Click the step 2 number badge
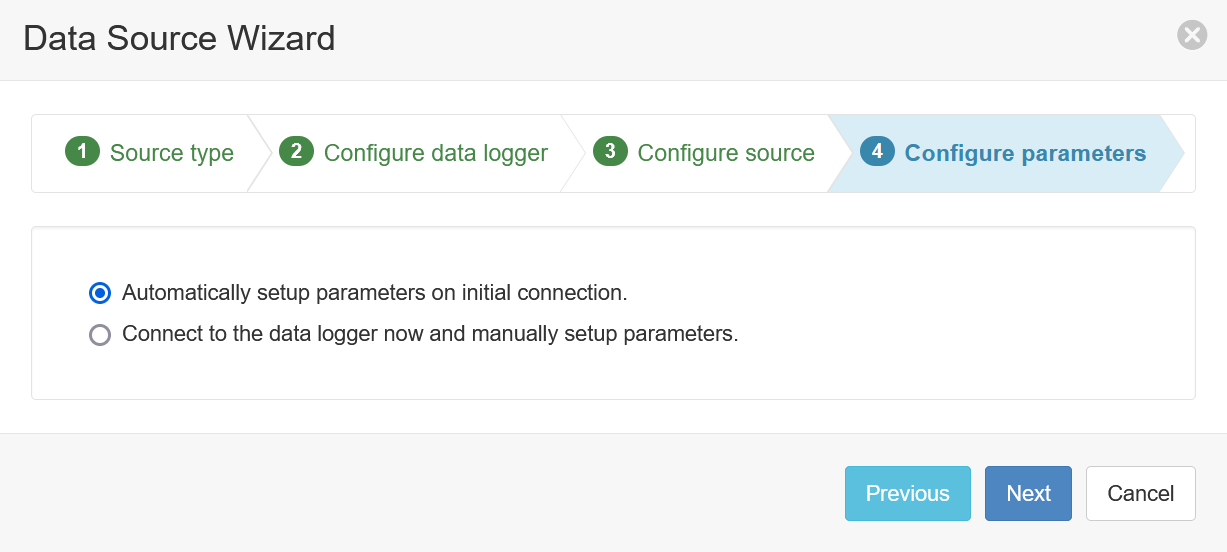This screenshot has height=552, width=1227. click(x=296, y=152)
